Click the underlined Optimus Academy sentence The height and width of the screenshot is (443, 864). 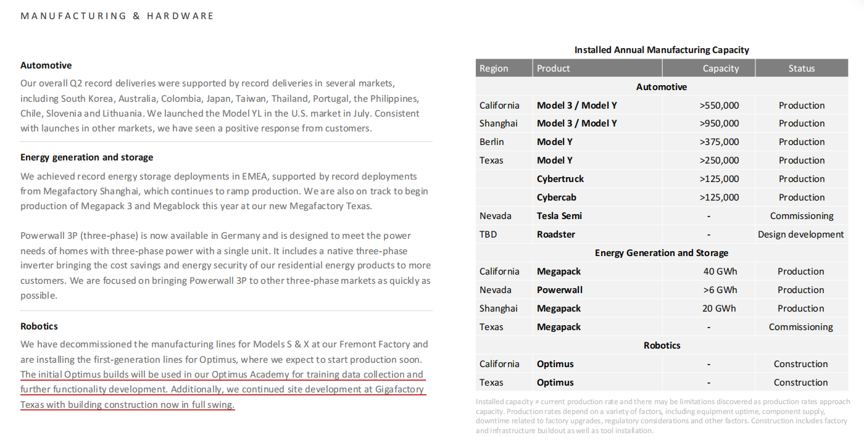(222, 382)
